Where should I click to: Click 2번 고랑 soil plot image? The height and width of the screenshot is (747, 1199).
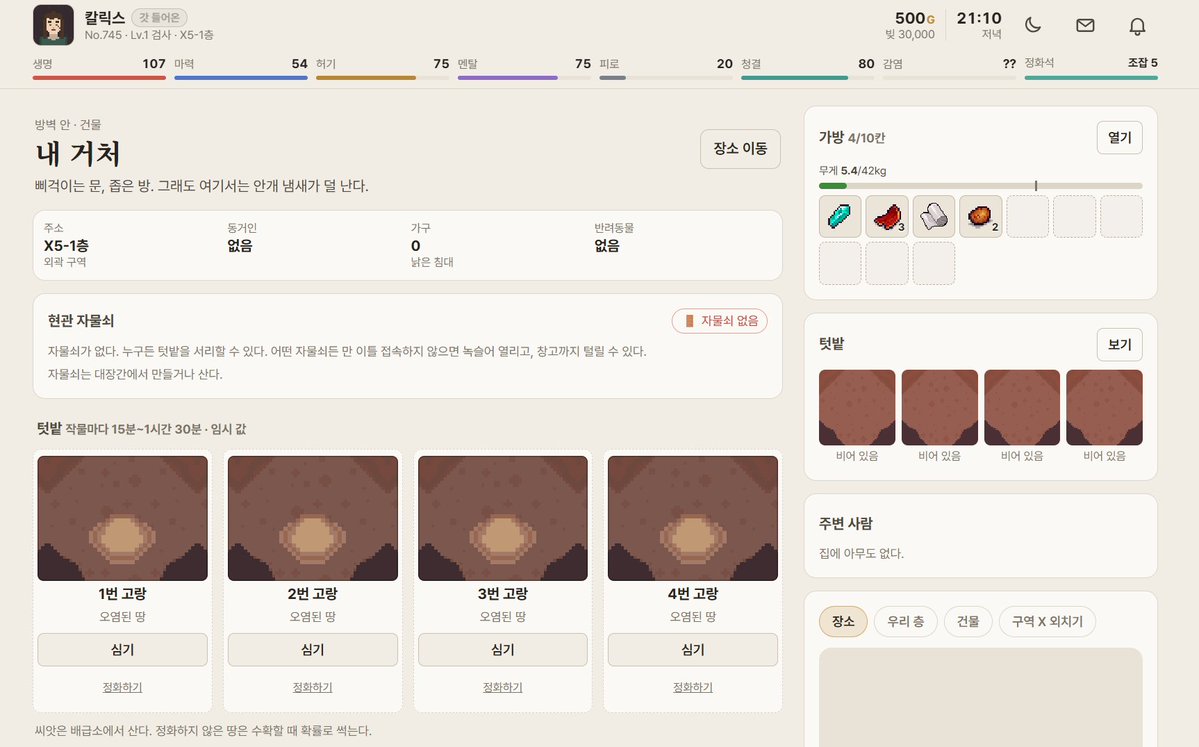(313, 518)
